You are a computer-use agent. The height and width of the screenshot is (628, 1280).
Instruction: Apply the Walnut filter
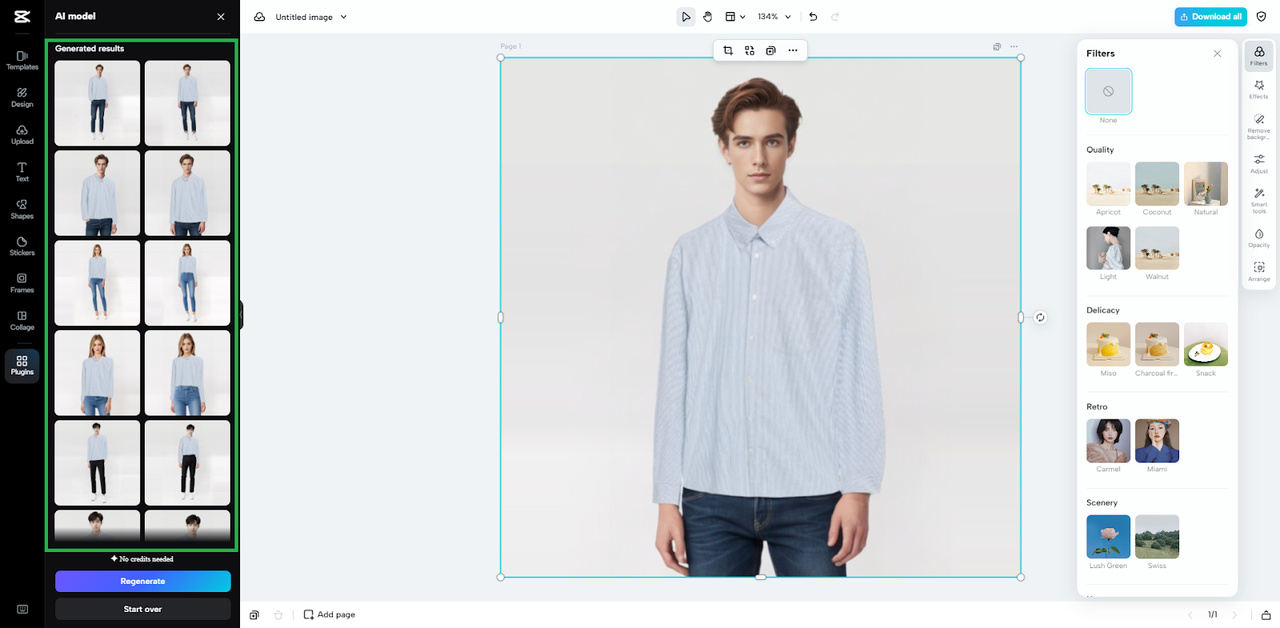1157,248
